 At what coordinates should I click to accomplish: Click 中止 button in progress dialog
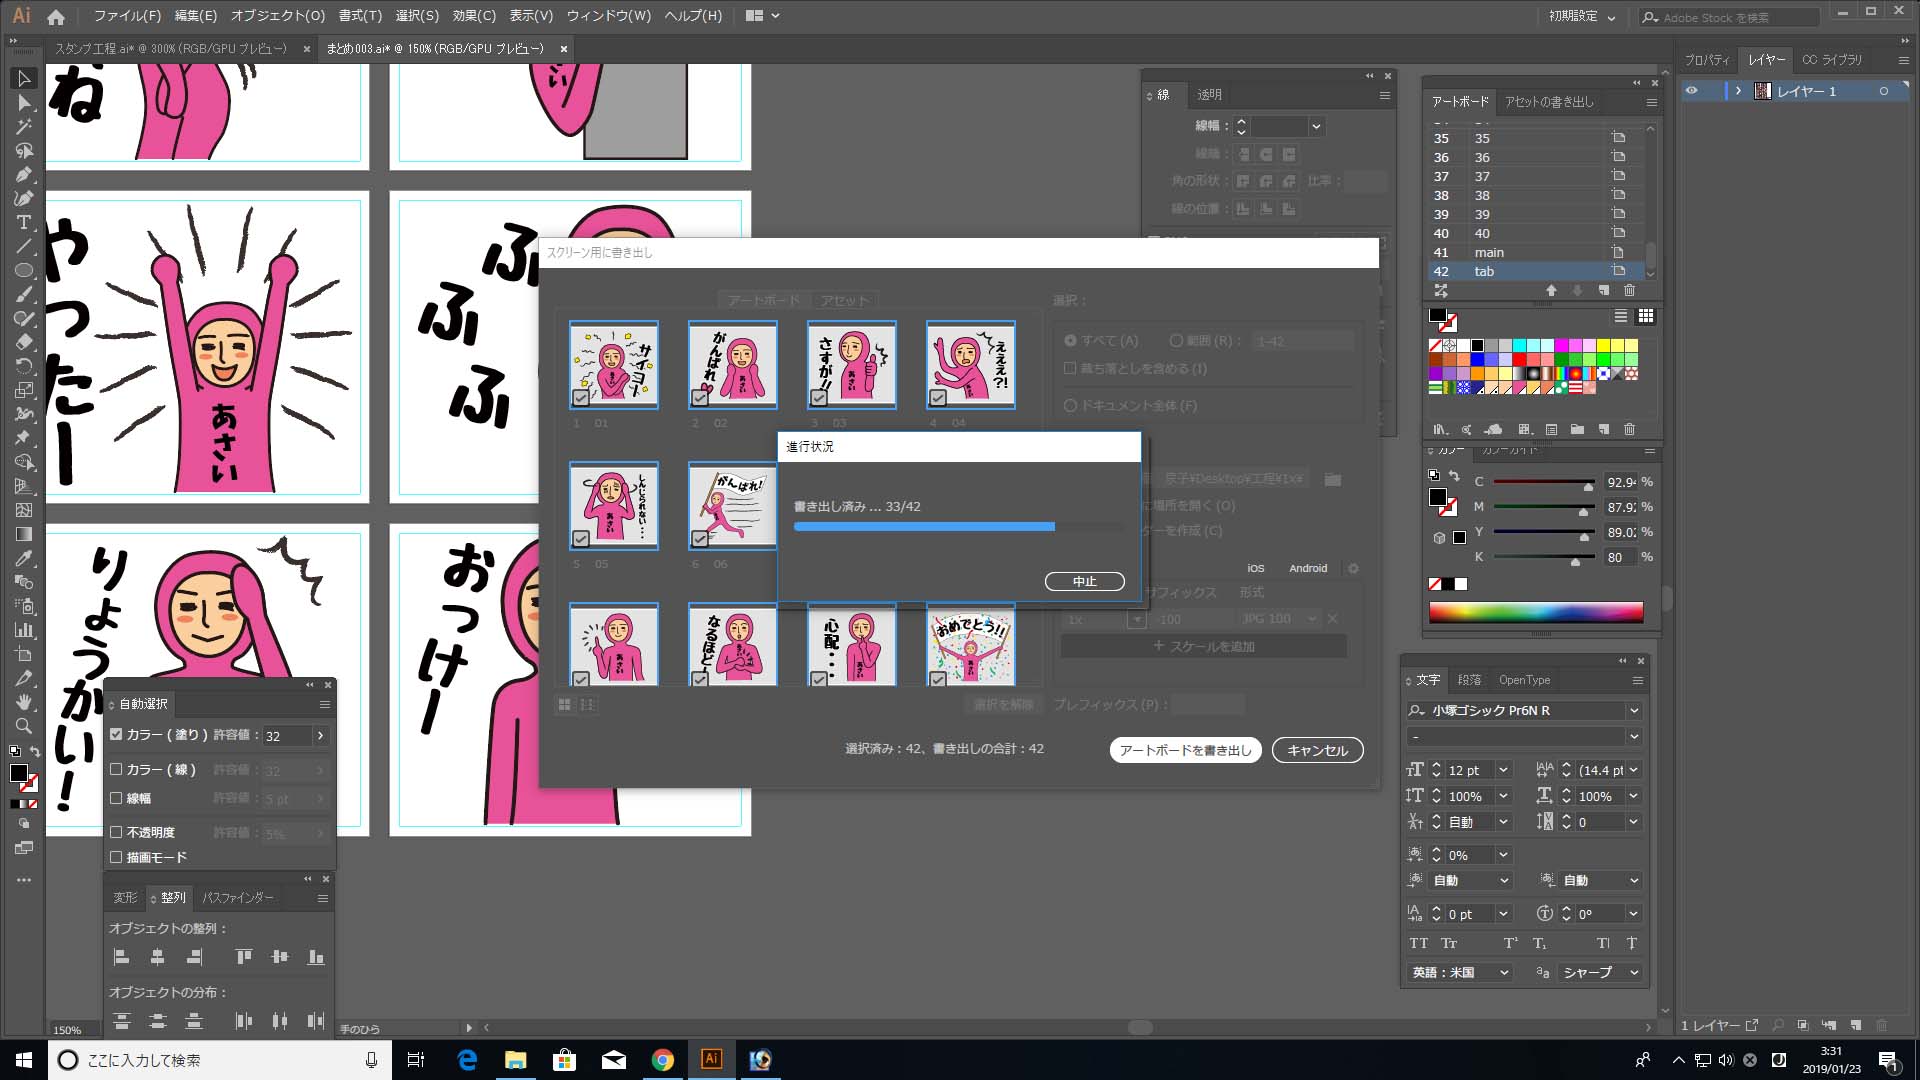1084,581
